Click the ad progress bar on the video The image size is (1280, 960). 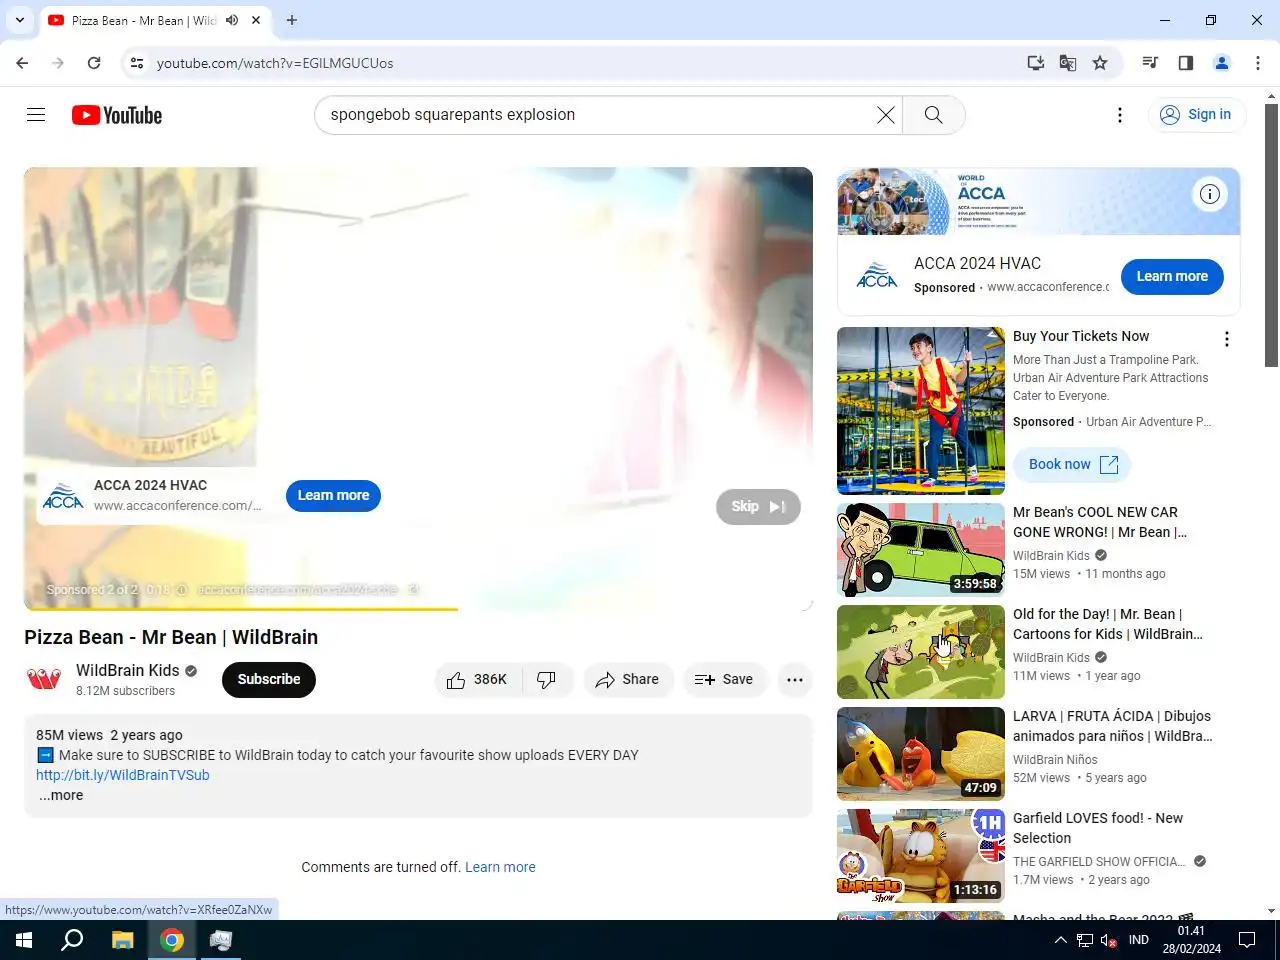click(x=418, y=609)
